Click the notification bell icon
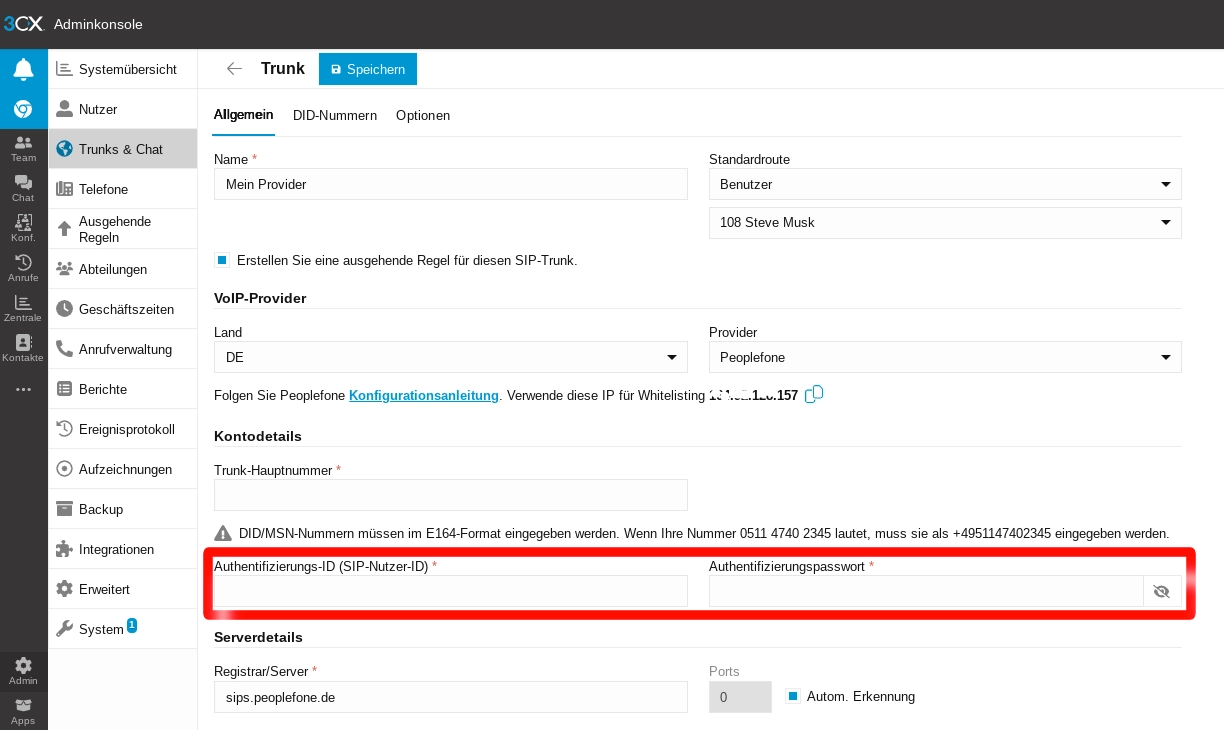The height and width of the screenshot is (730, 1224). click(23, 69)
